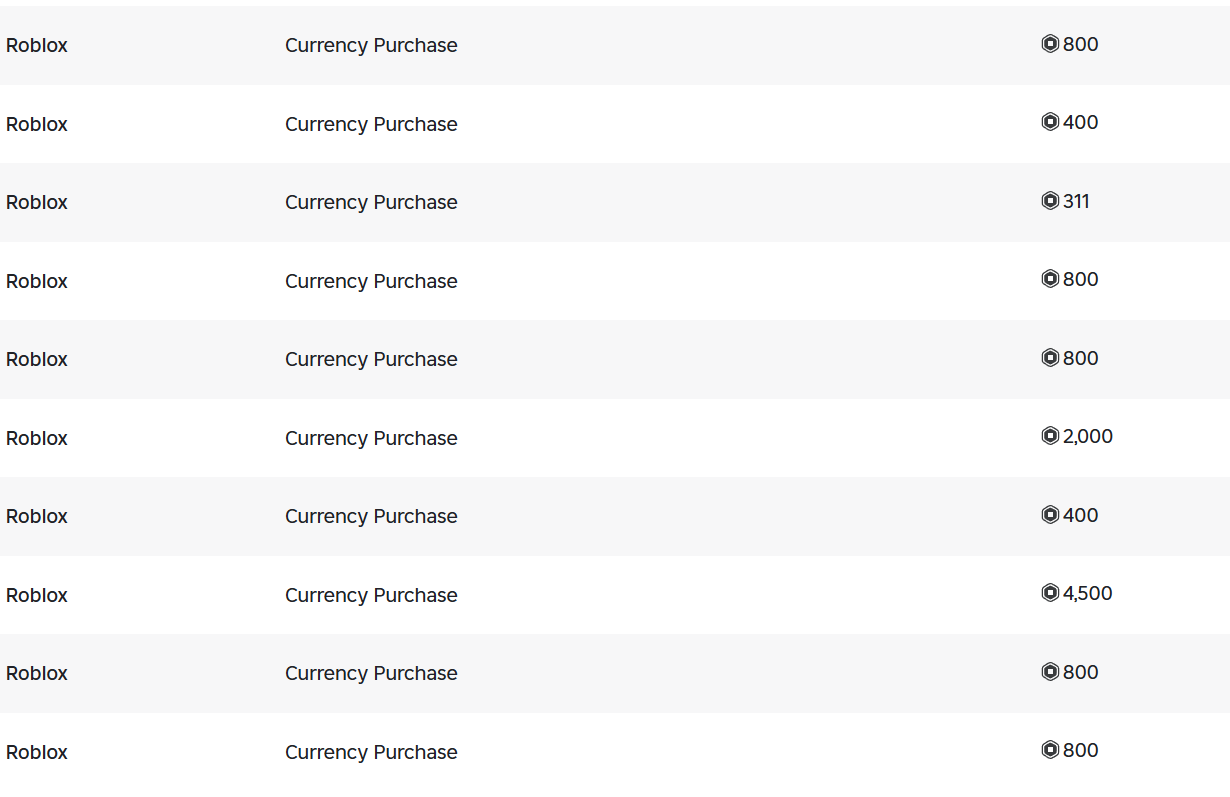The height and width of the screenshot is (797, 1230).
Task: Click Roblox in the 2,000 row
Action: tap(37, 438)
